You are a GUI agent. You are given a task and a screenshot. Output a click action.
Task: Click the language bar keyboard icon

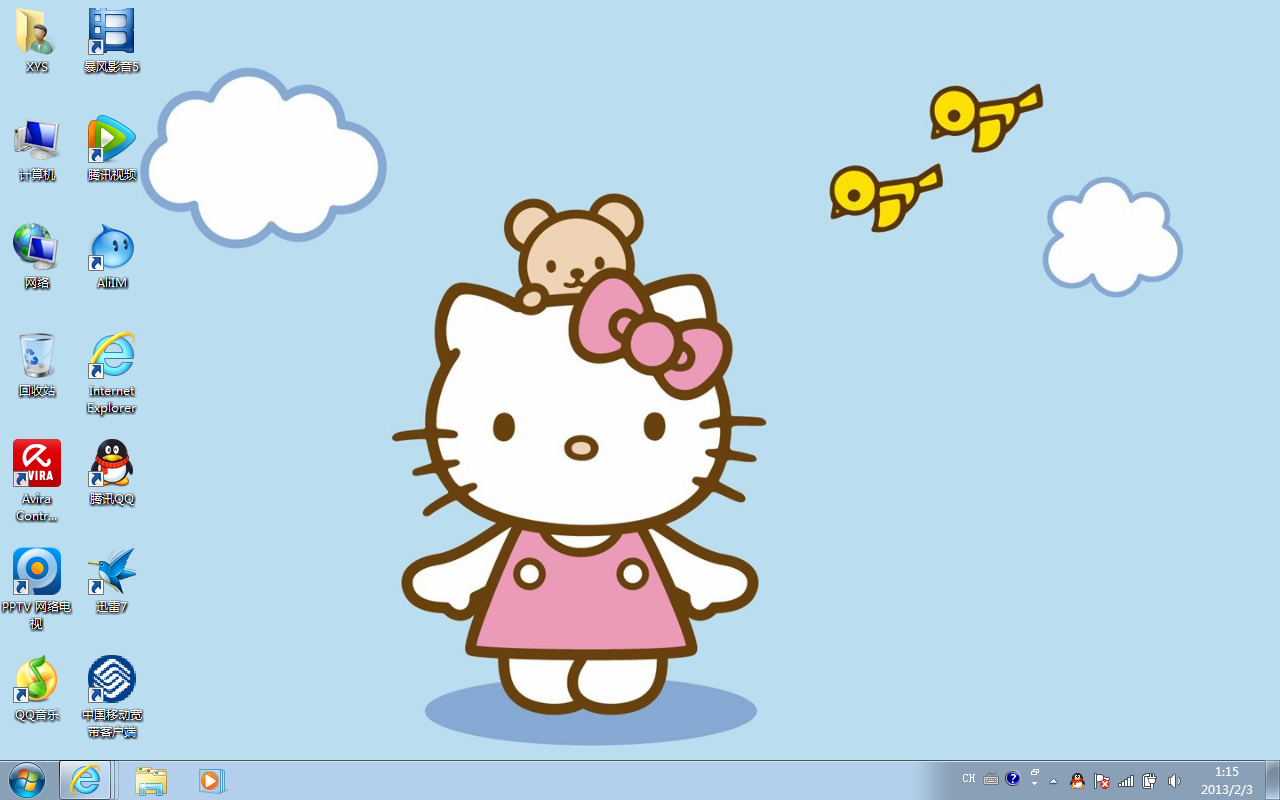pyautogui.click(x=991, y=779)
